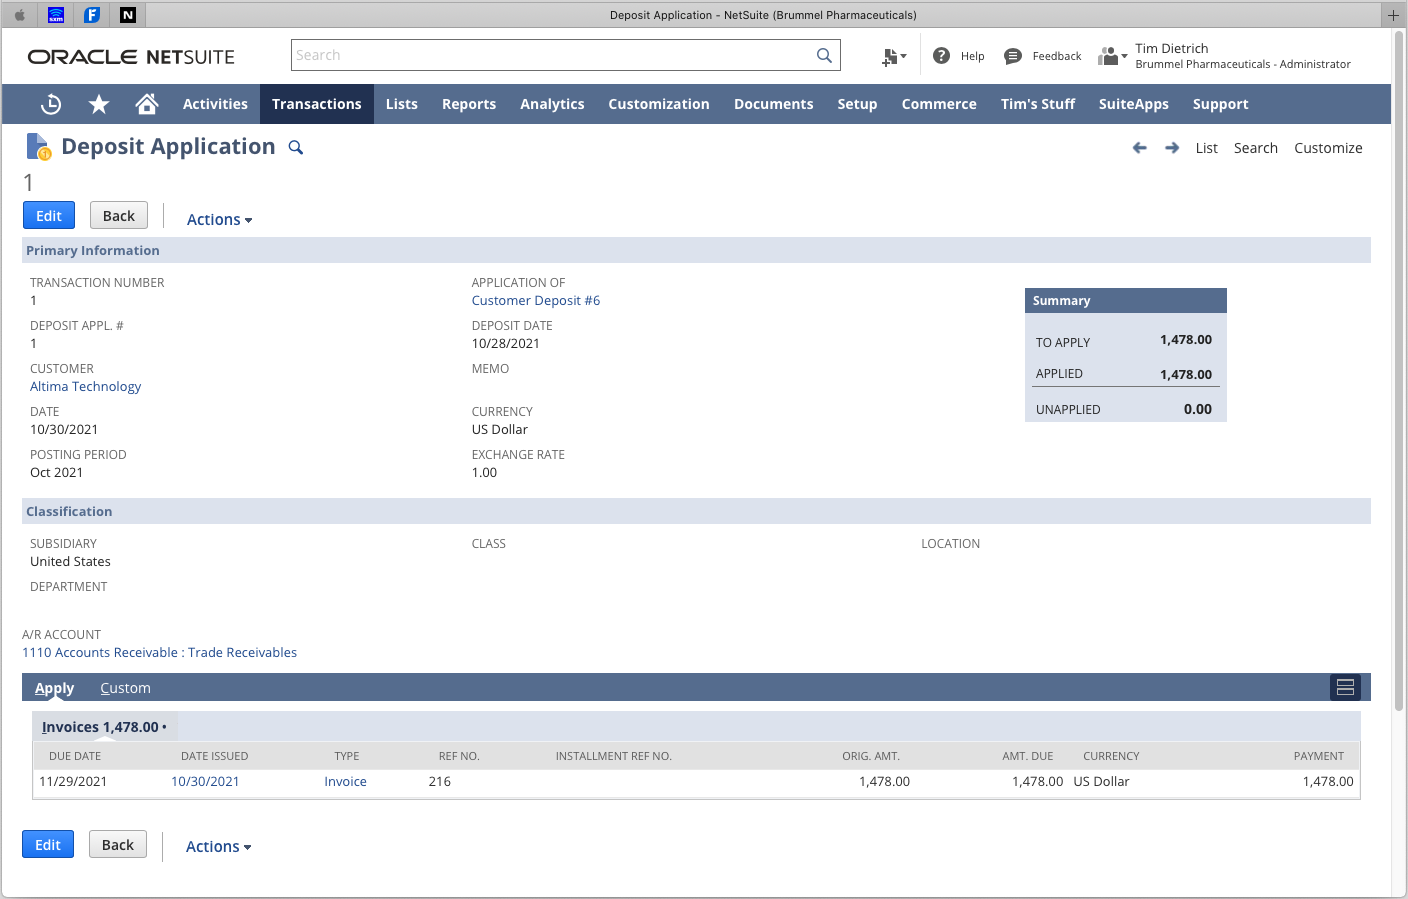Open the Customization menu
The height and width of the screenshot is (899, 1408).
(659, 104)
